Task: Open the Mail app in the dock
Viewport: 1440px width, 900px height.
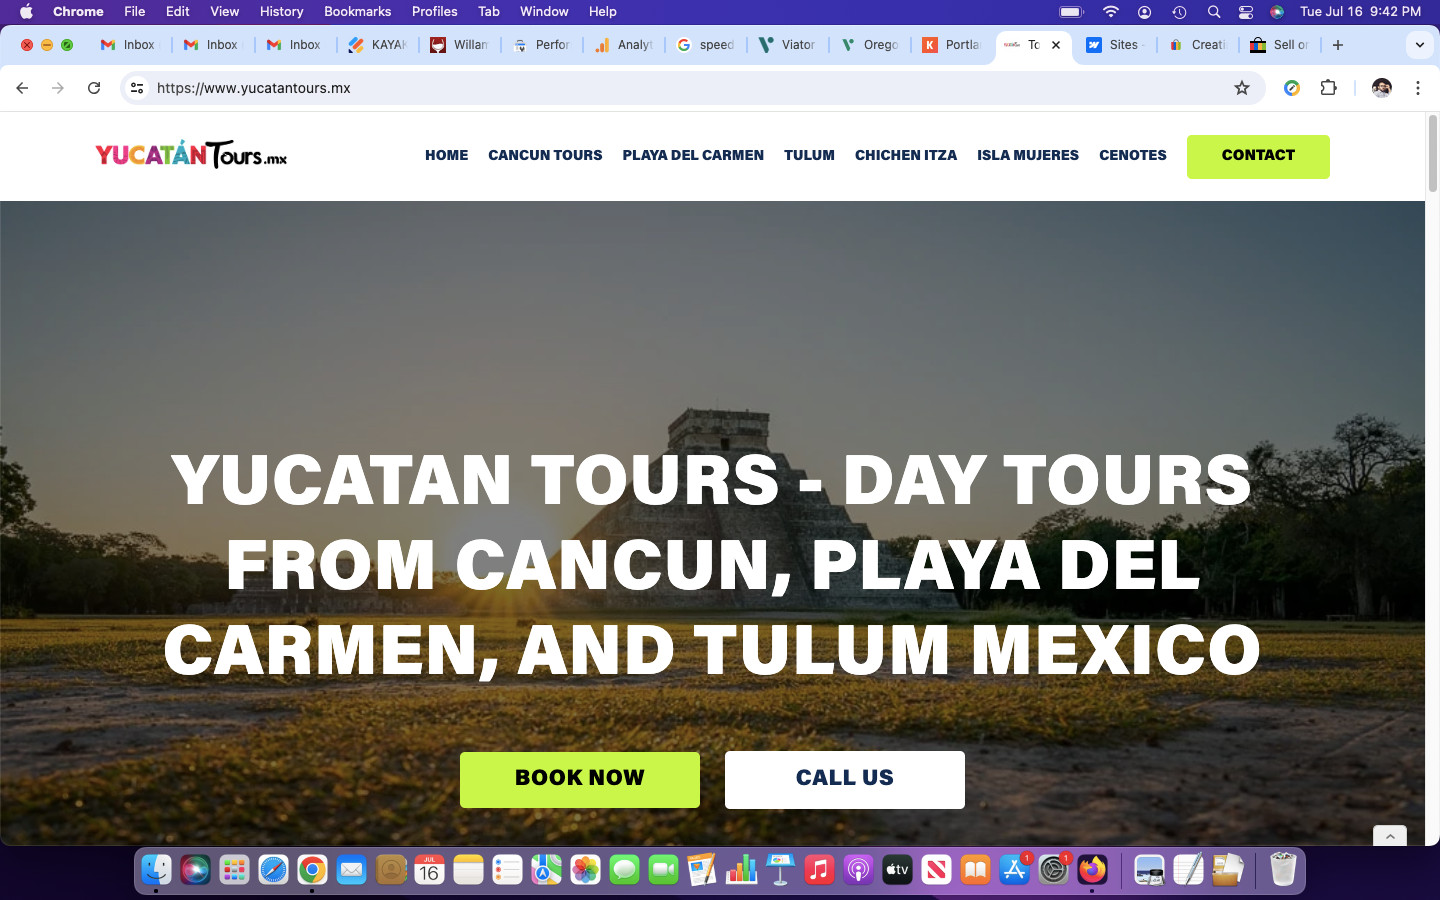Action: pos(351,870)
